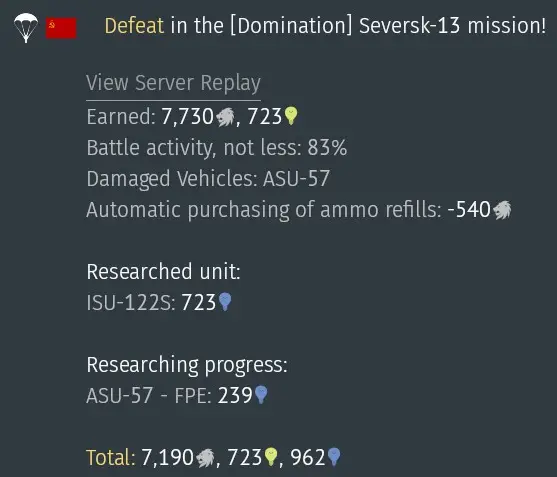Click the ISU-122S unit name

pos(131,303)
